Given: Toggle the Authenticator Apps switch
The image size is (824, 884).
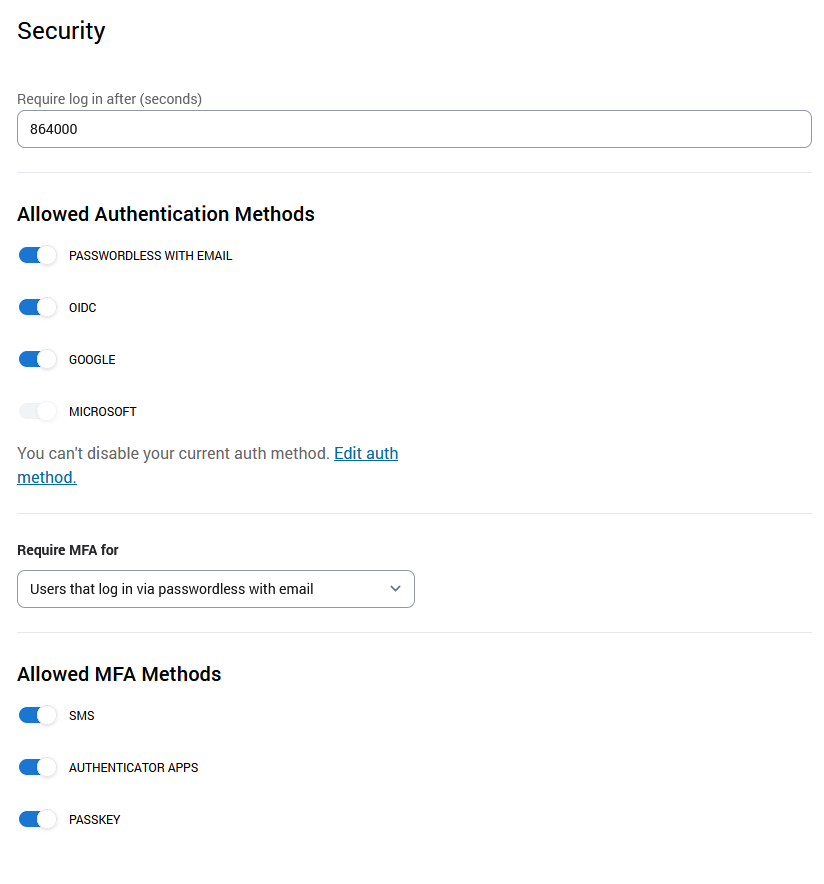Looking at the screenshot, I should tap(38, 767).
